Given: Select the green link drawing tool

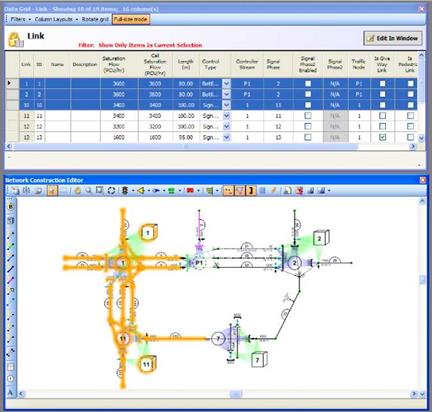Looking at the screenshot, I should point(11,246).
